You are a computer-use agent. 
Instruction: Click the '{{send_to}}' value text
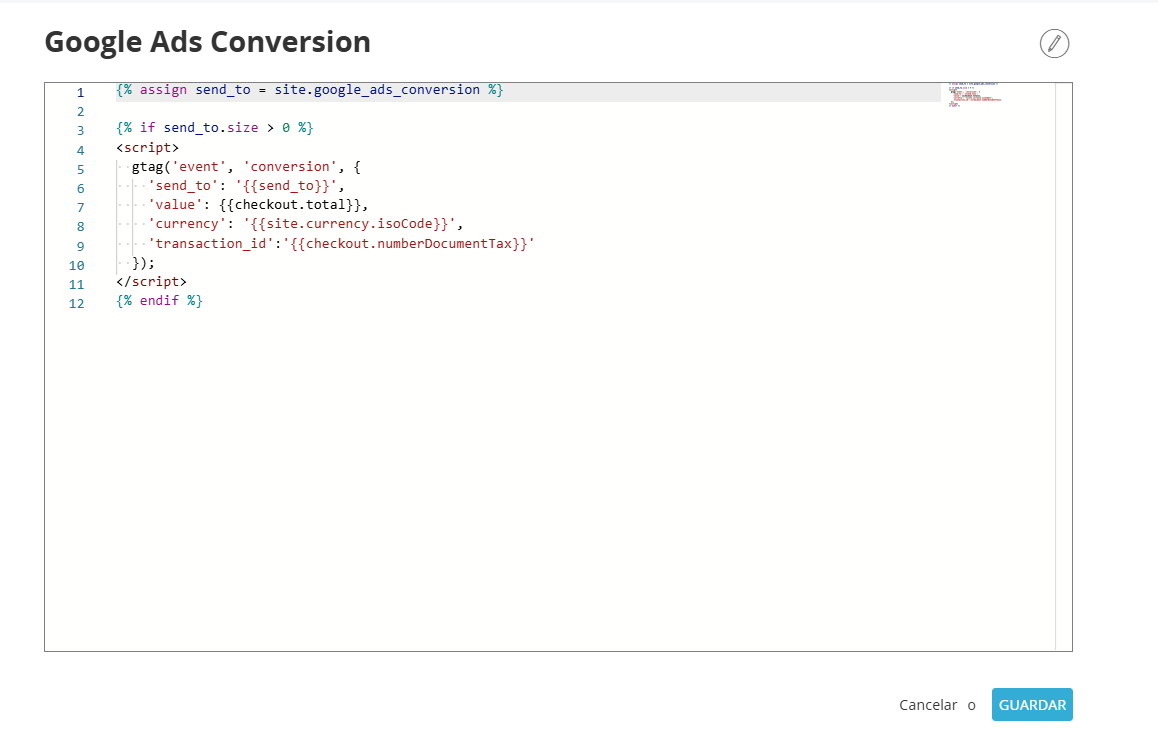(287, 186)
